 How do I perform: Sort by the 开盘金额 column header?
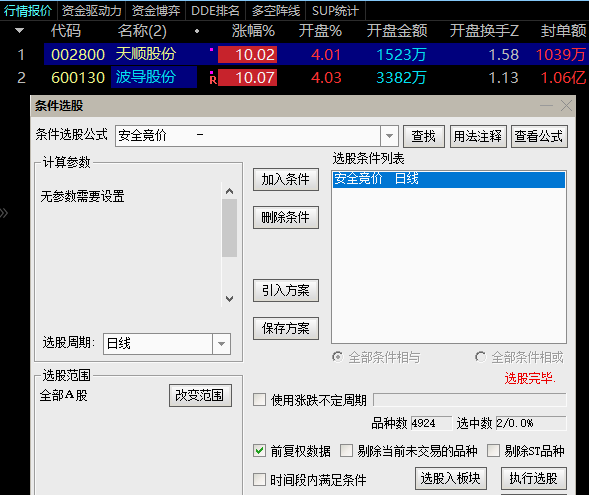coord(397,31)
